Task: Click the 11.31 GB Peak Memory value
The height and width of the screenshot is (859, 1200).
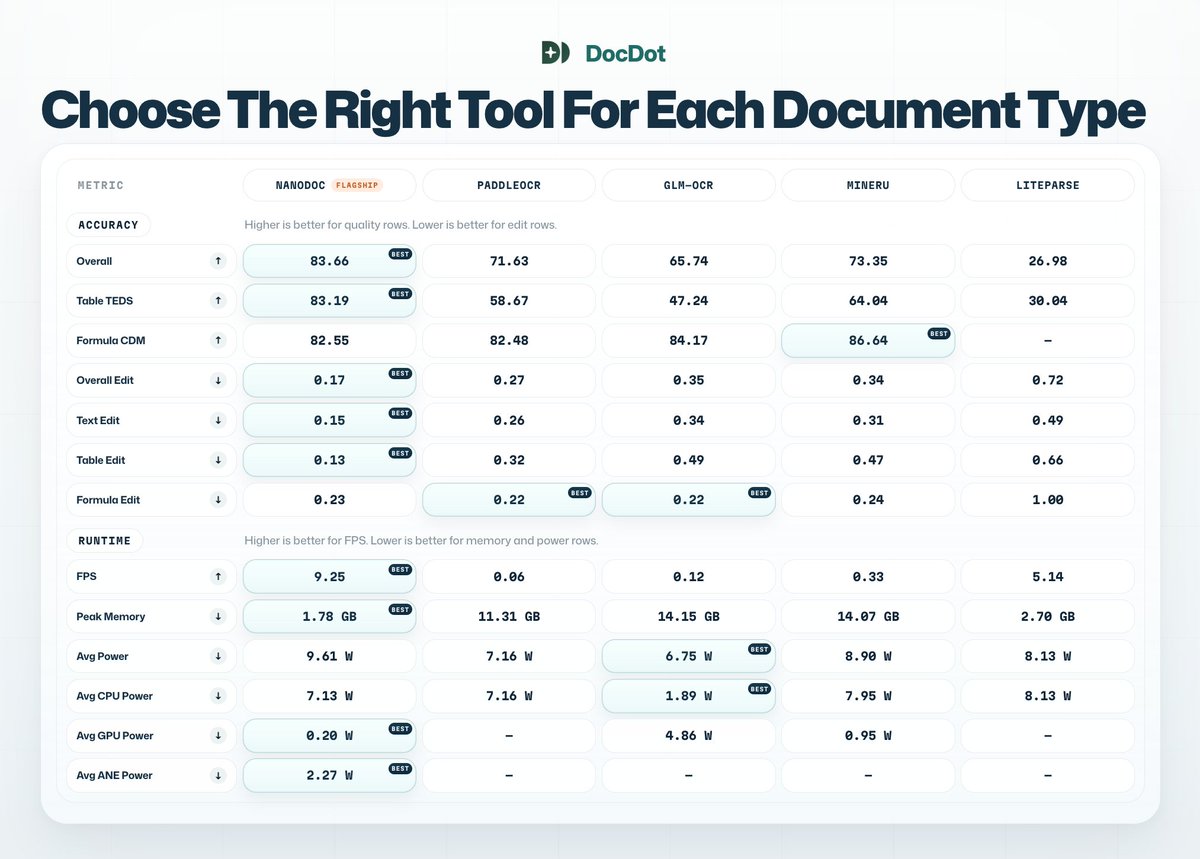Action: (x=509, y=617)
